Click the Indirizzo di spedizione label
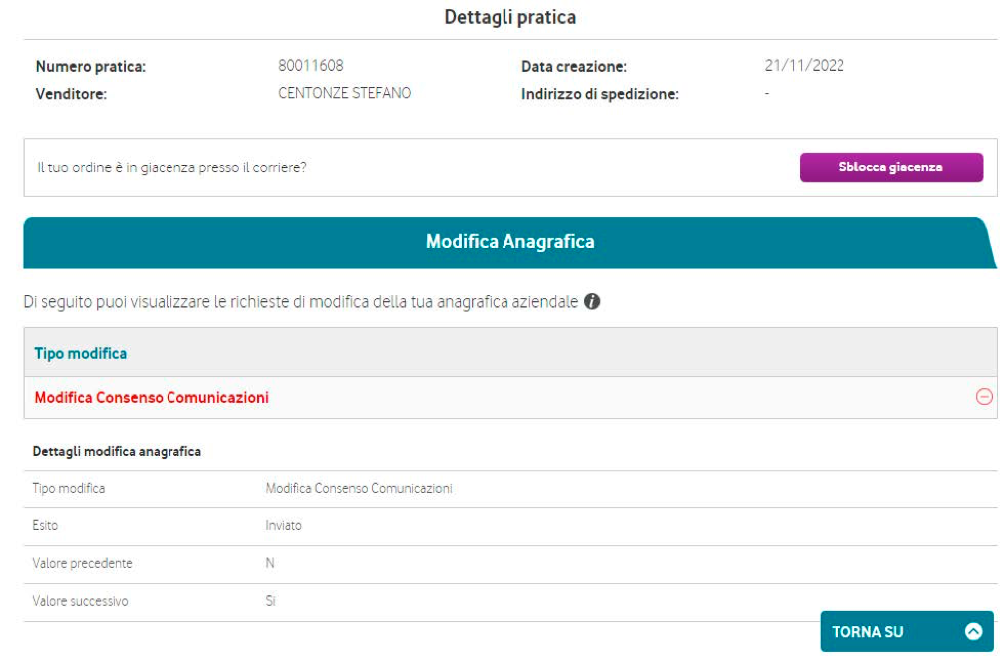The image size is (1004, 661). 600,95
